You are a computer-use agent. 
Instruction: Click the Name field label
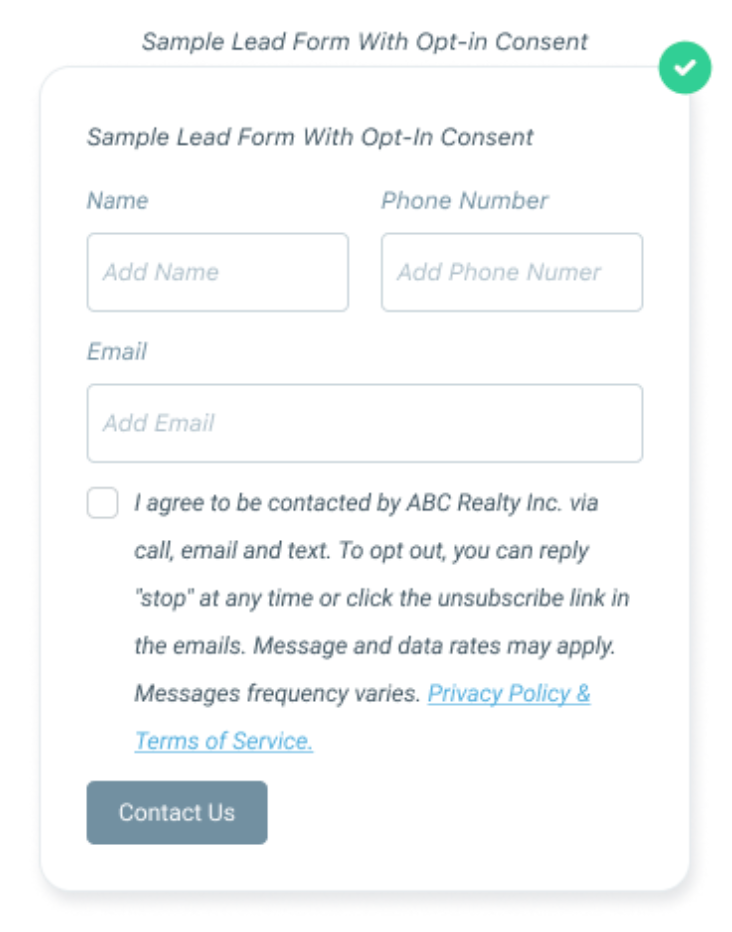118,201
